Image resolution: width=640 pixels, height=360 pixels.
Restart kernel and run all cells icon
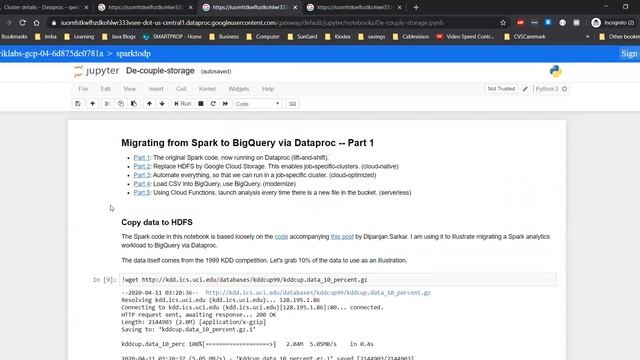click(225, 104)
